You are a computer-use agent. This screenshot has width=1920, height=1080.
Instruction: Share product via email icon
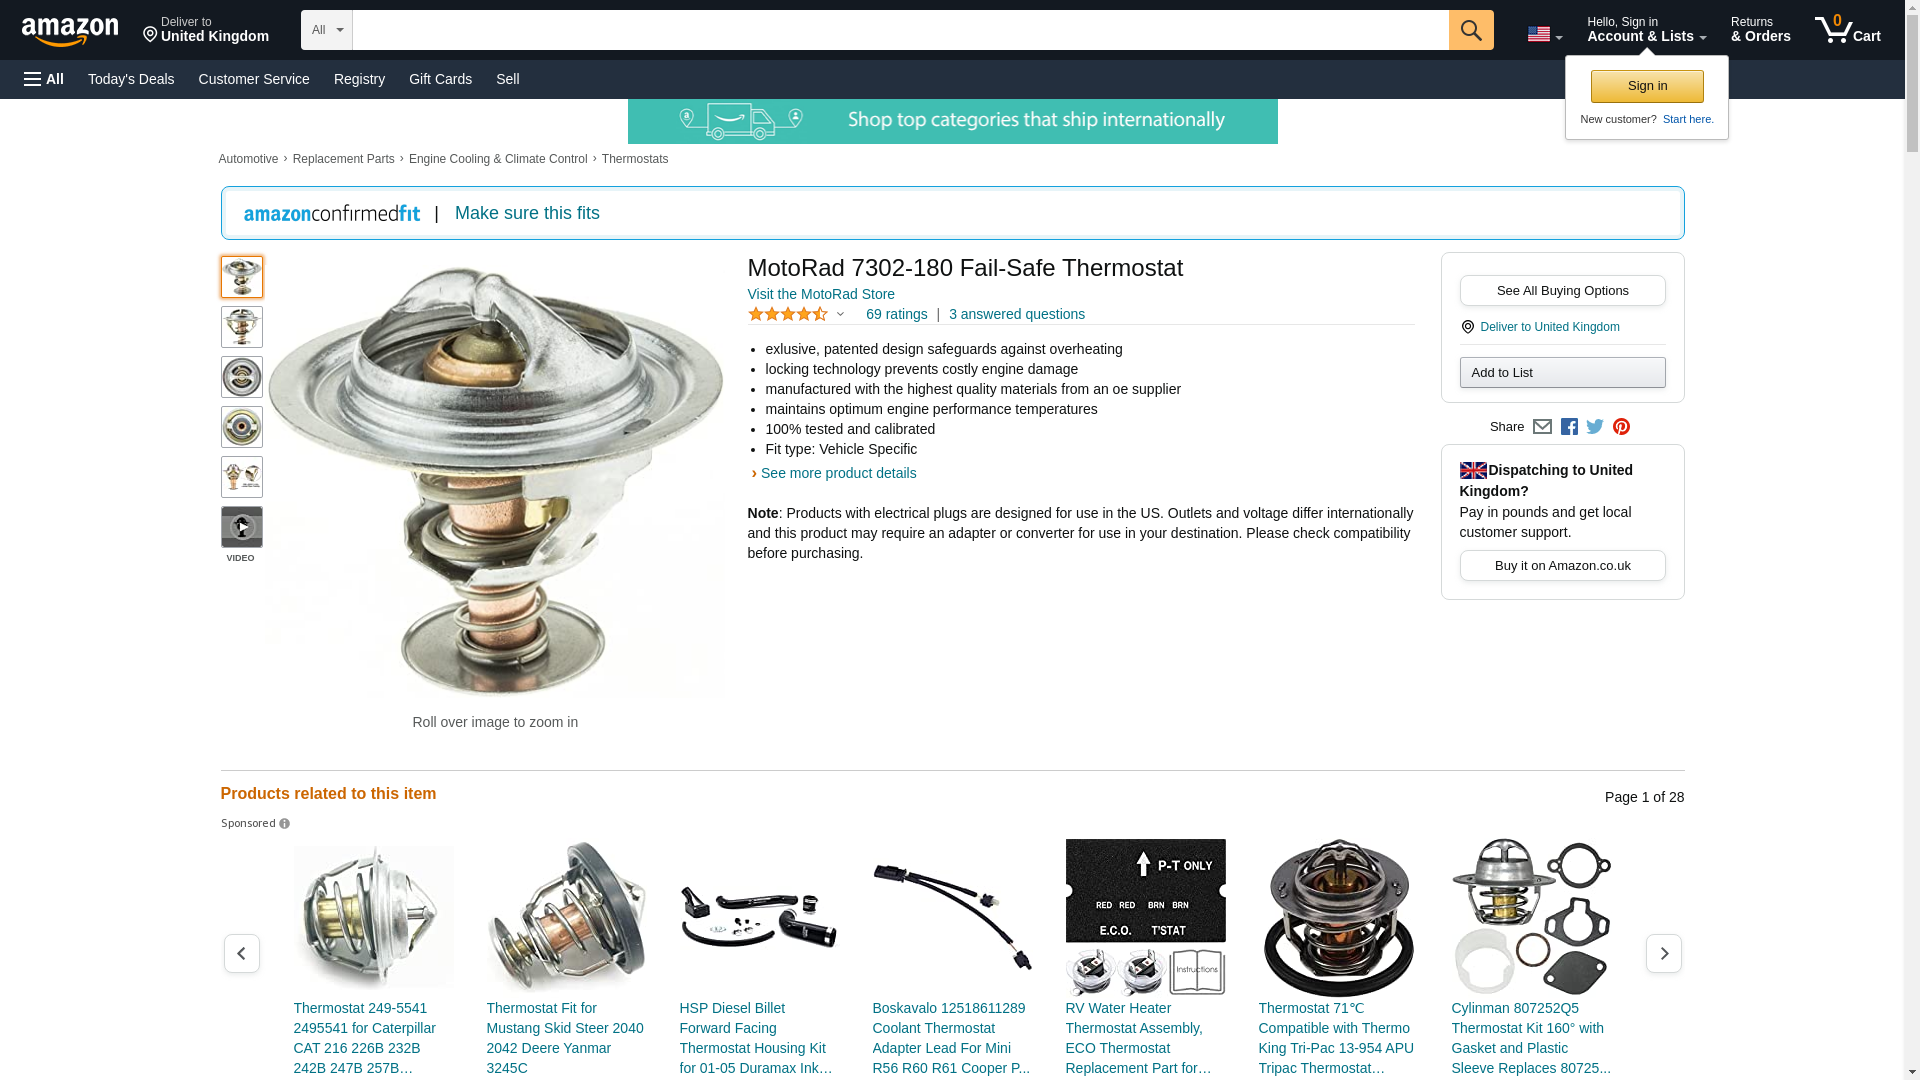[x=1542, y=427]
